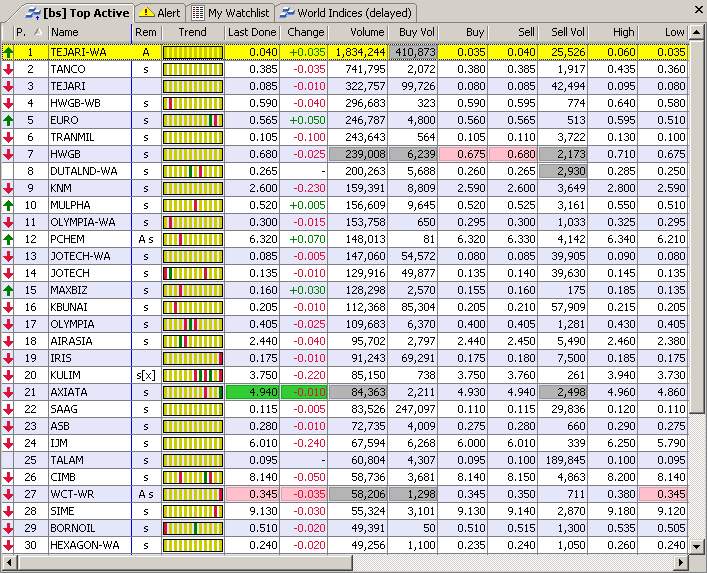Click the KULIM remark s[x]
This screenshot has height=573, width=707.
[x=146, y=375]
